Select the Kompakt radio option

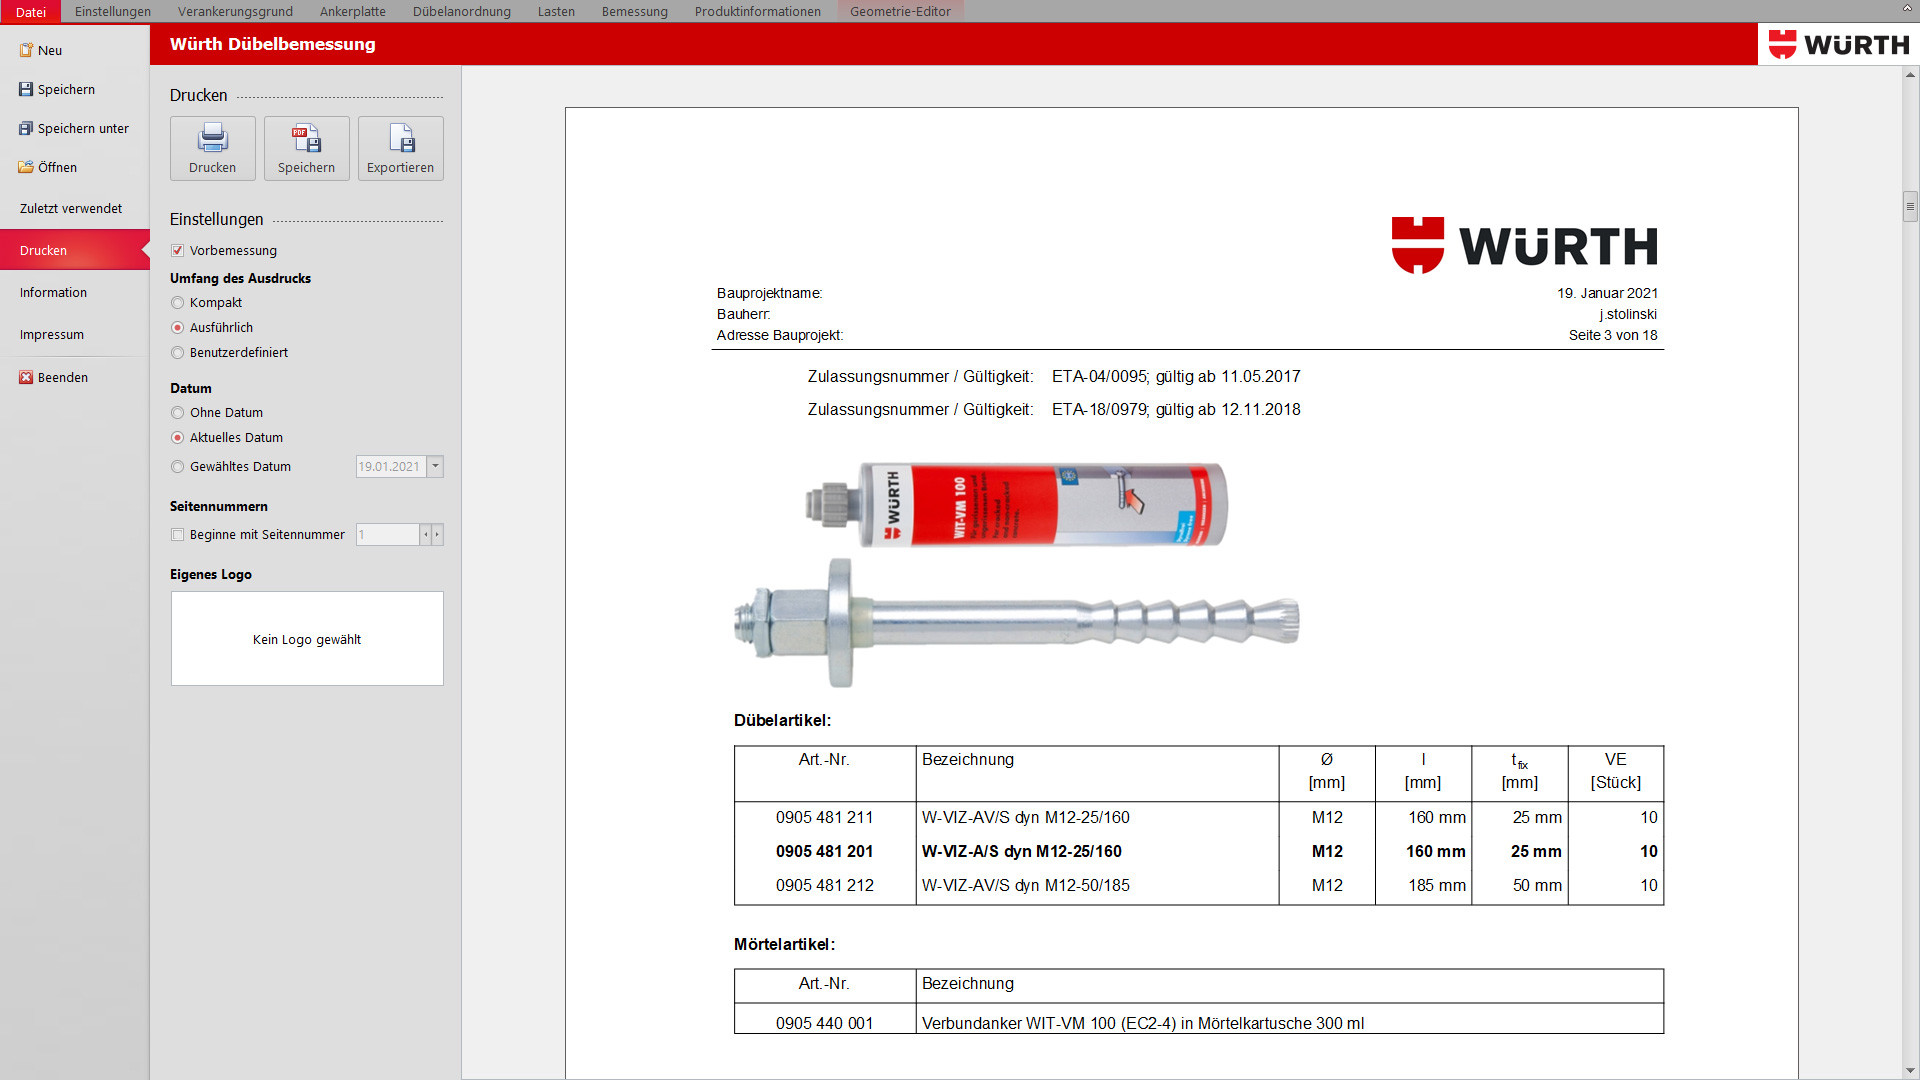[x=177, y=303]
